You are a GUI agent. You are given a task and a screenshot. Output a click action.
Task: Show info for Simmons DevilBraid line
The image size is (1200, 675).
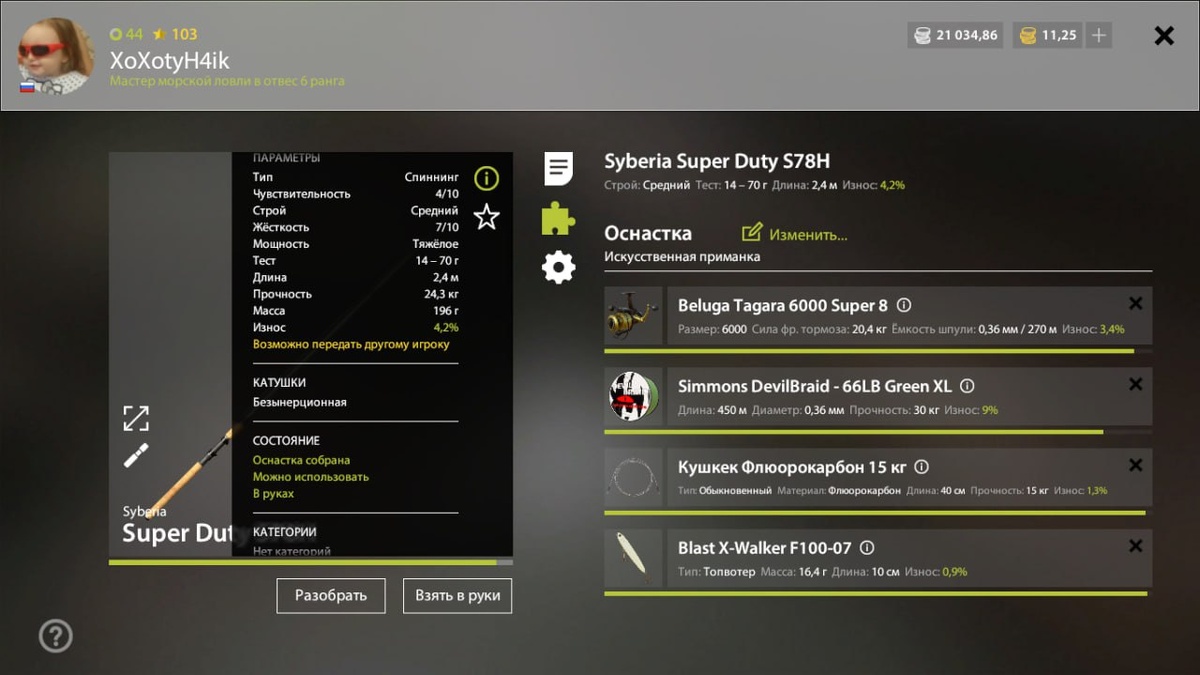click(x=967, y=386)
